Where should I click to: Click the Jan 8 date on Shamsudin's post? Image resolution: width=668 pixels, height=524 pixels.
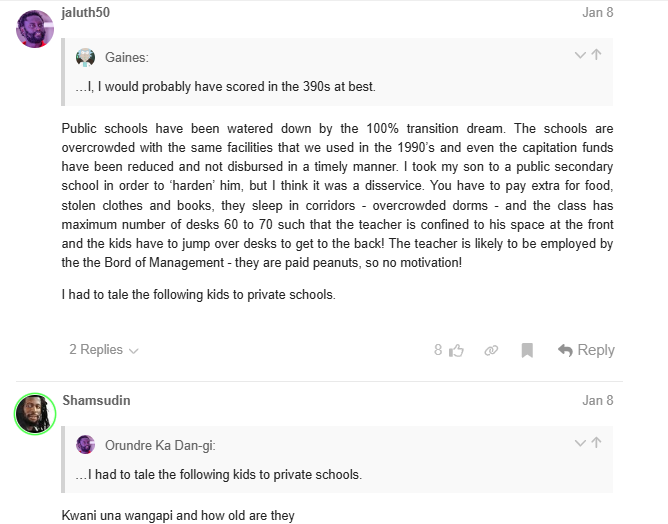pos(597,400)
